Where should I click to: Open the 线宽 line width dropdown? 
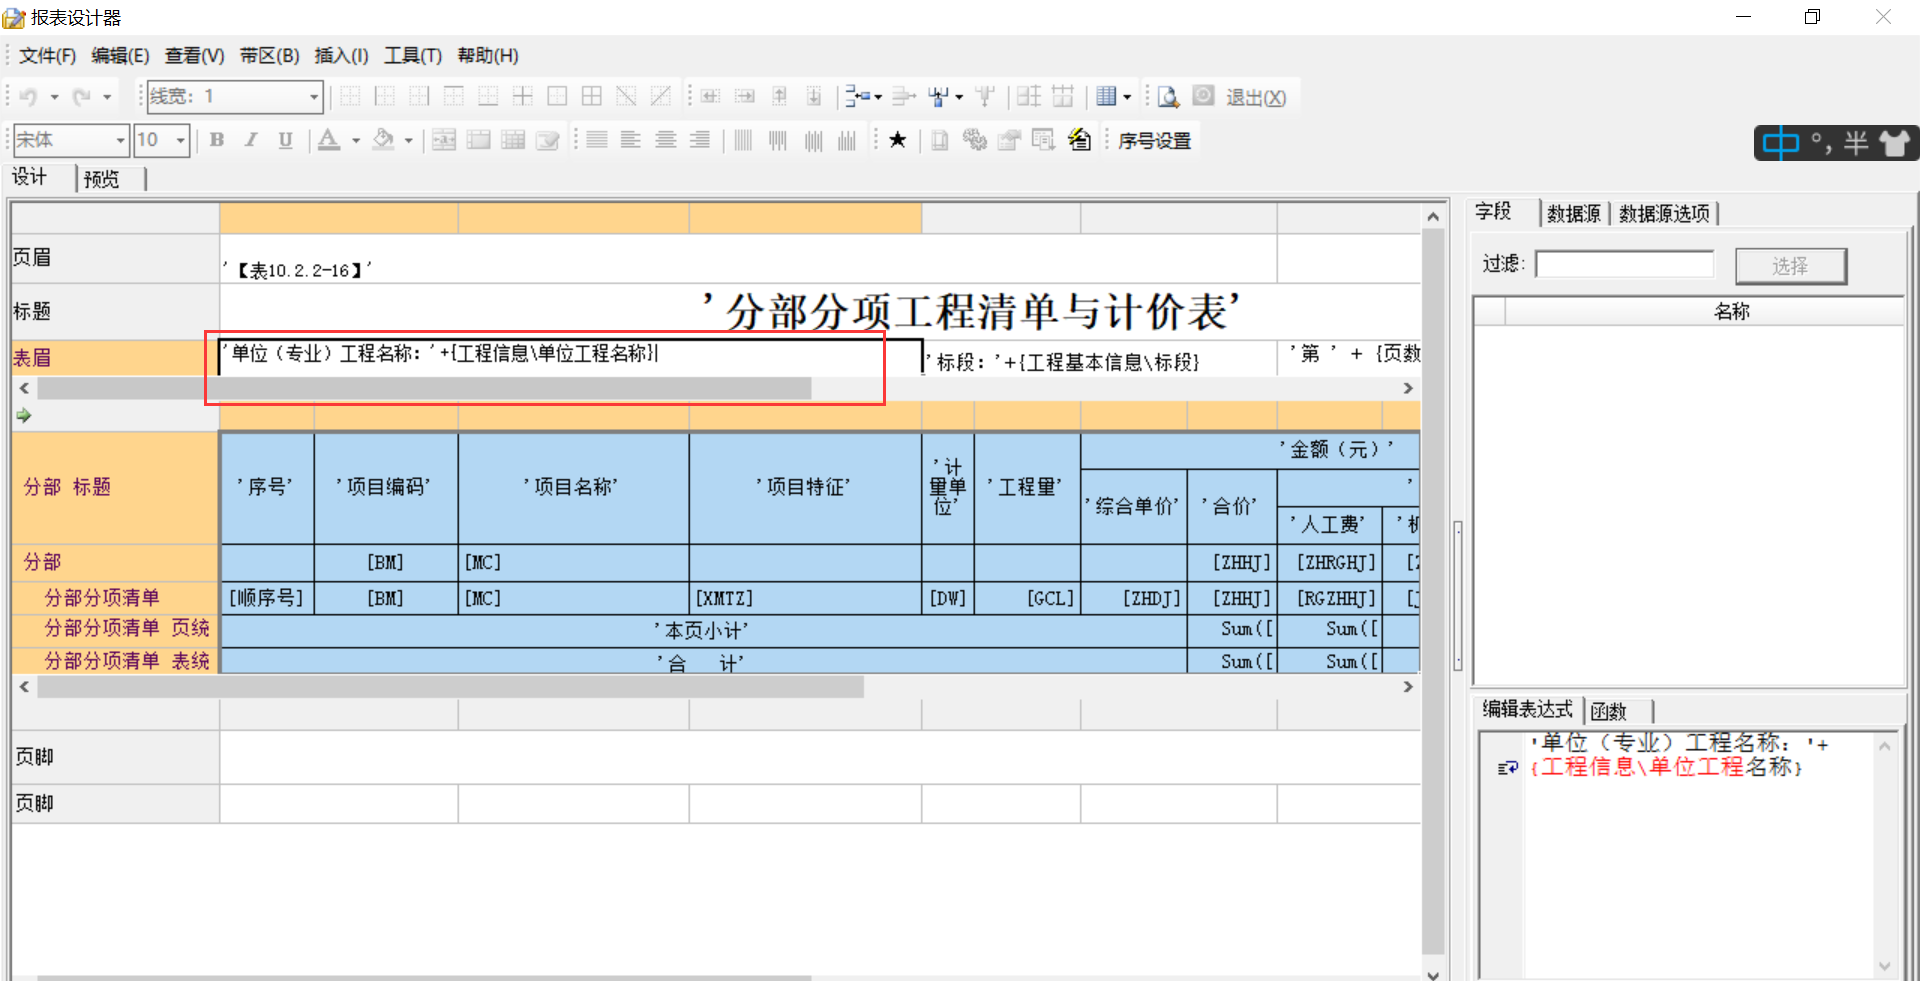click(x=314, y=96)
